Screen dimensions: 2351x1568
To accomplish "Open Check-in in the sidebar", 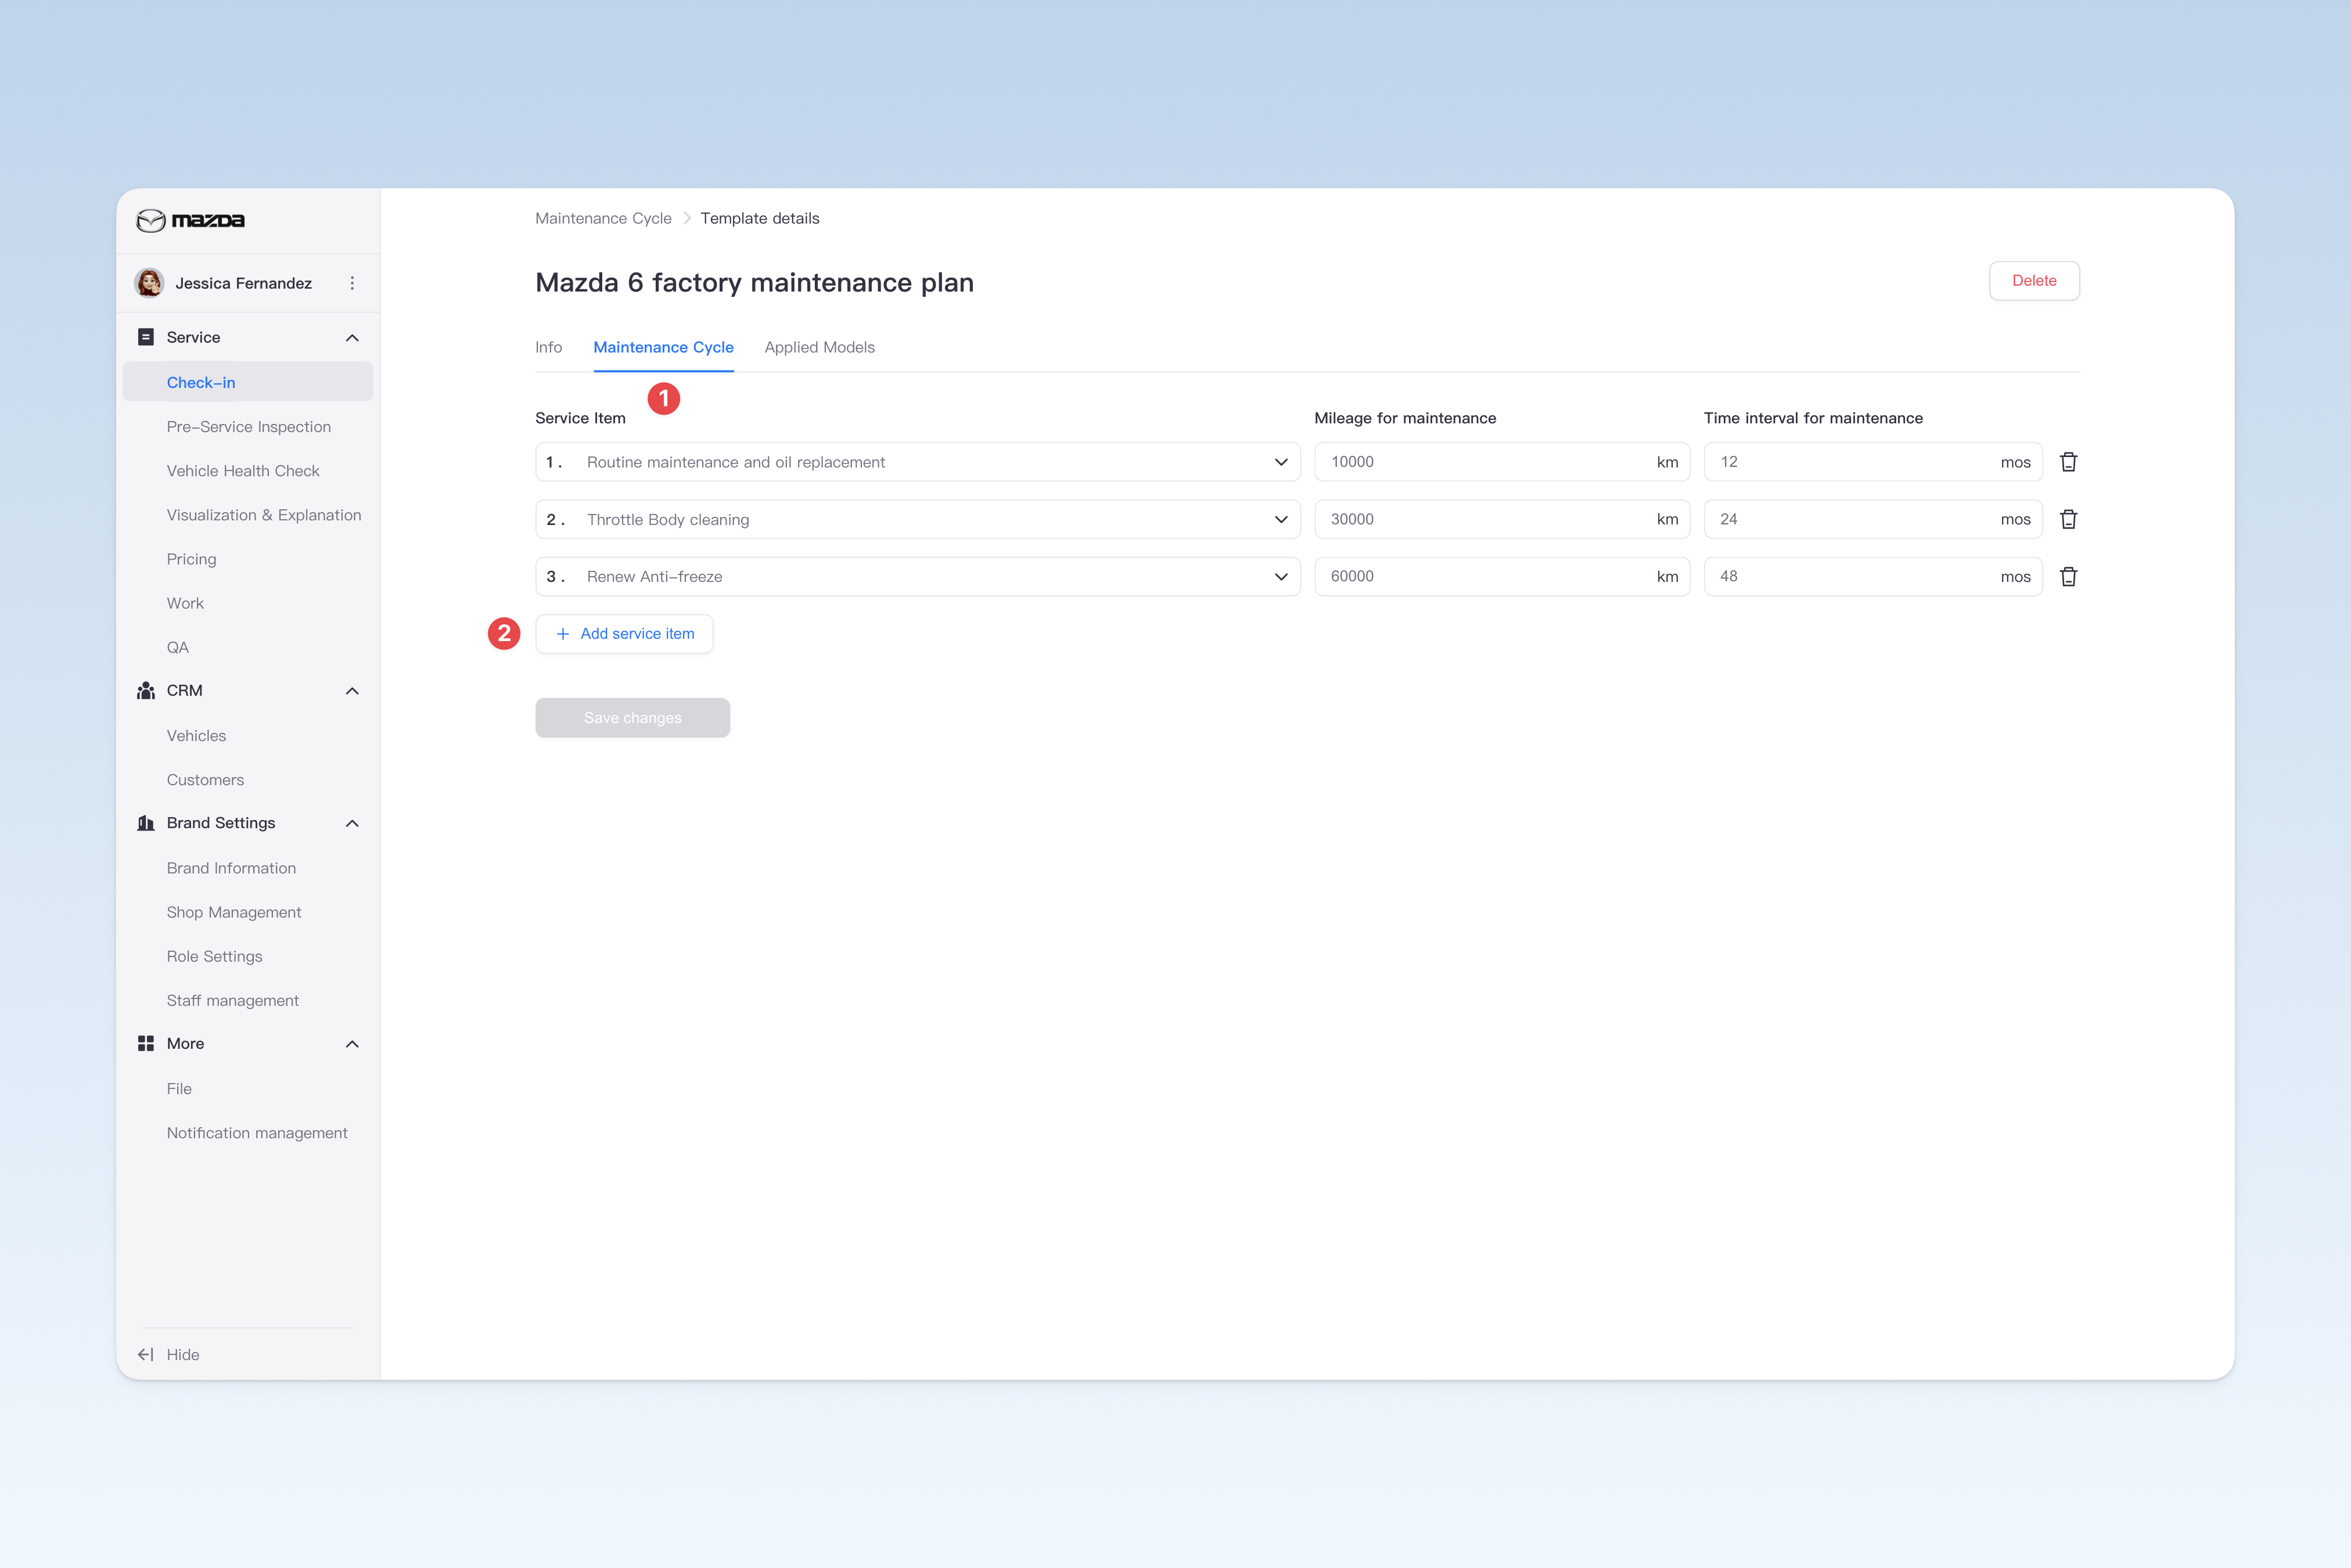I will click(x=247, y=382).
